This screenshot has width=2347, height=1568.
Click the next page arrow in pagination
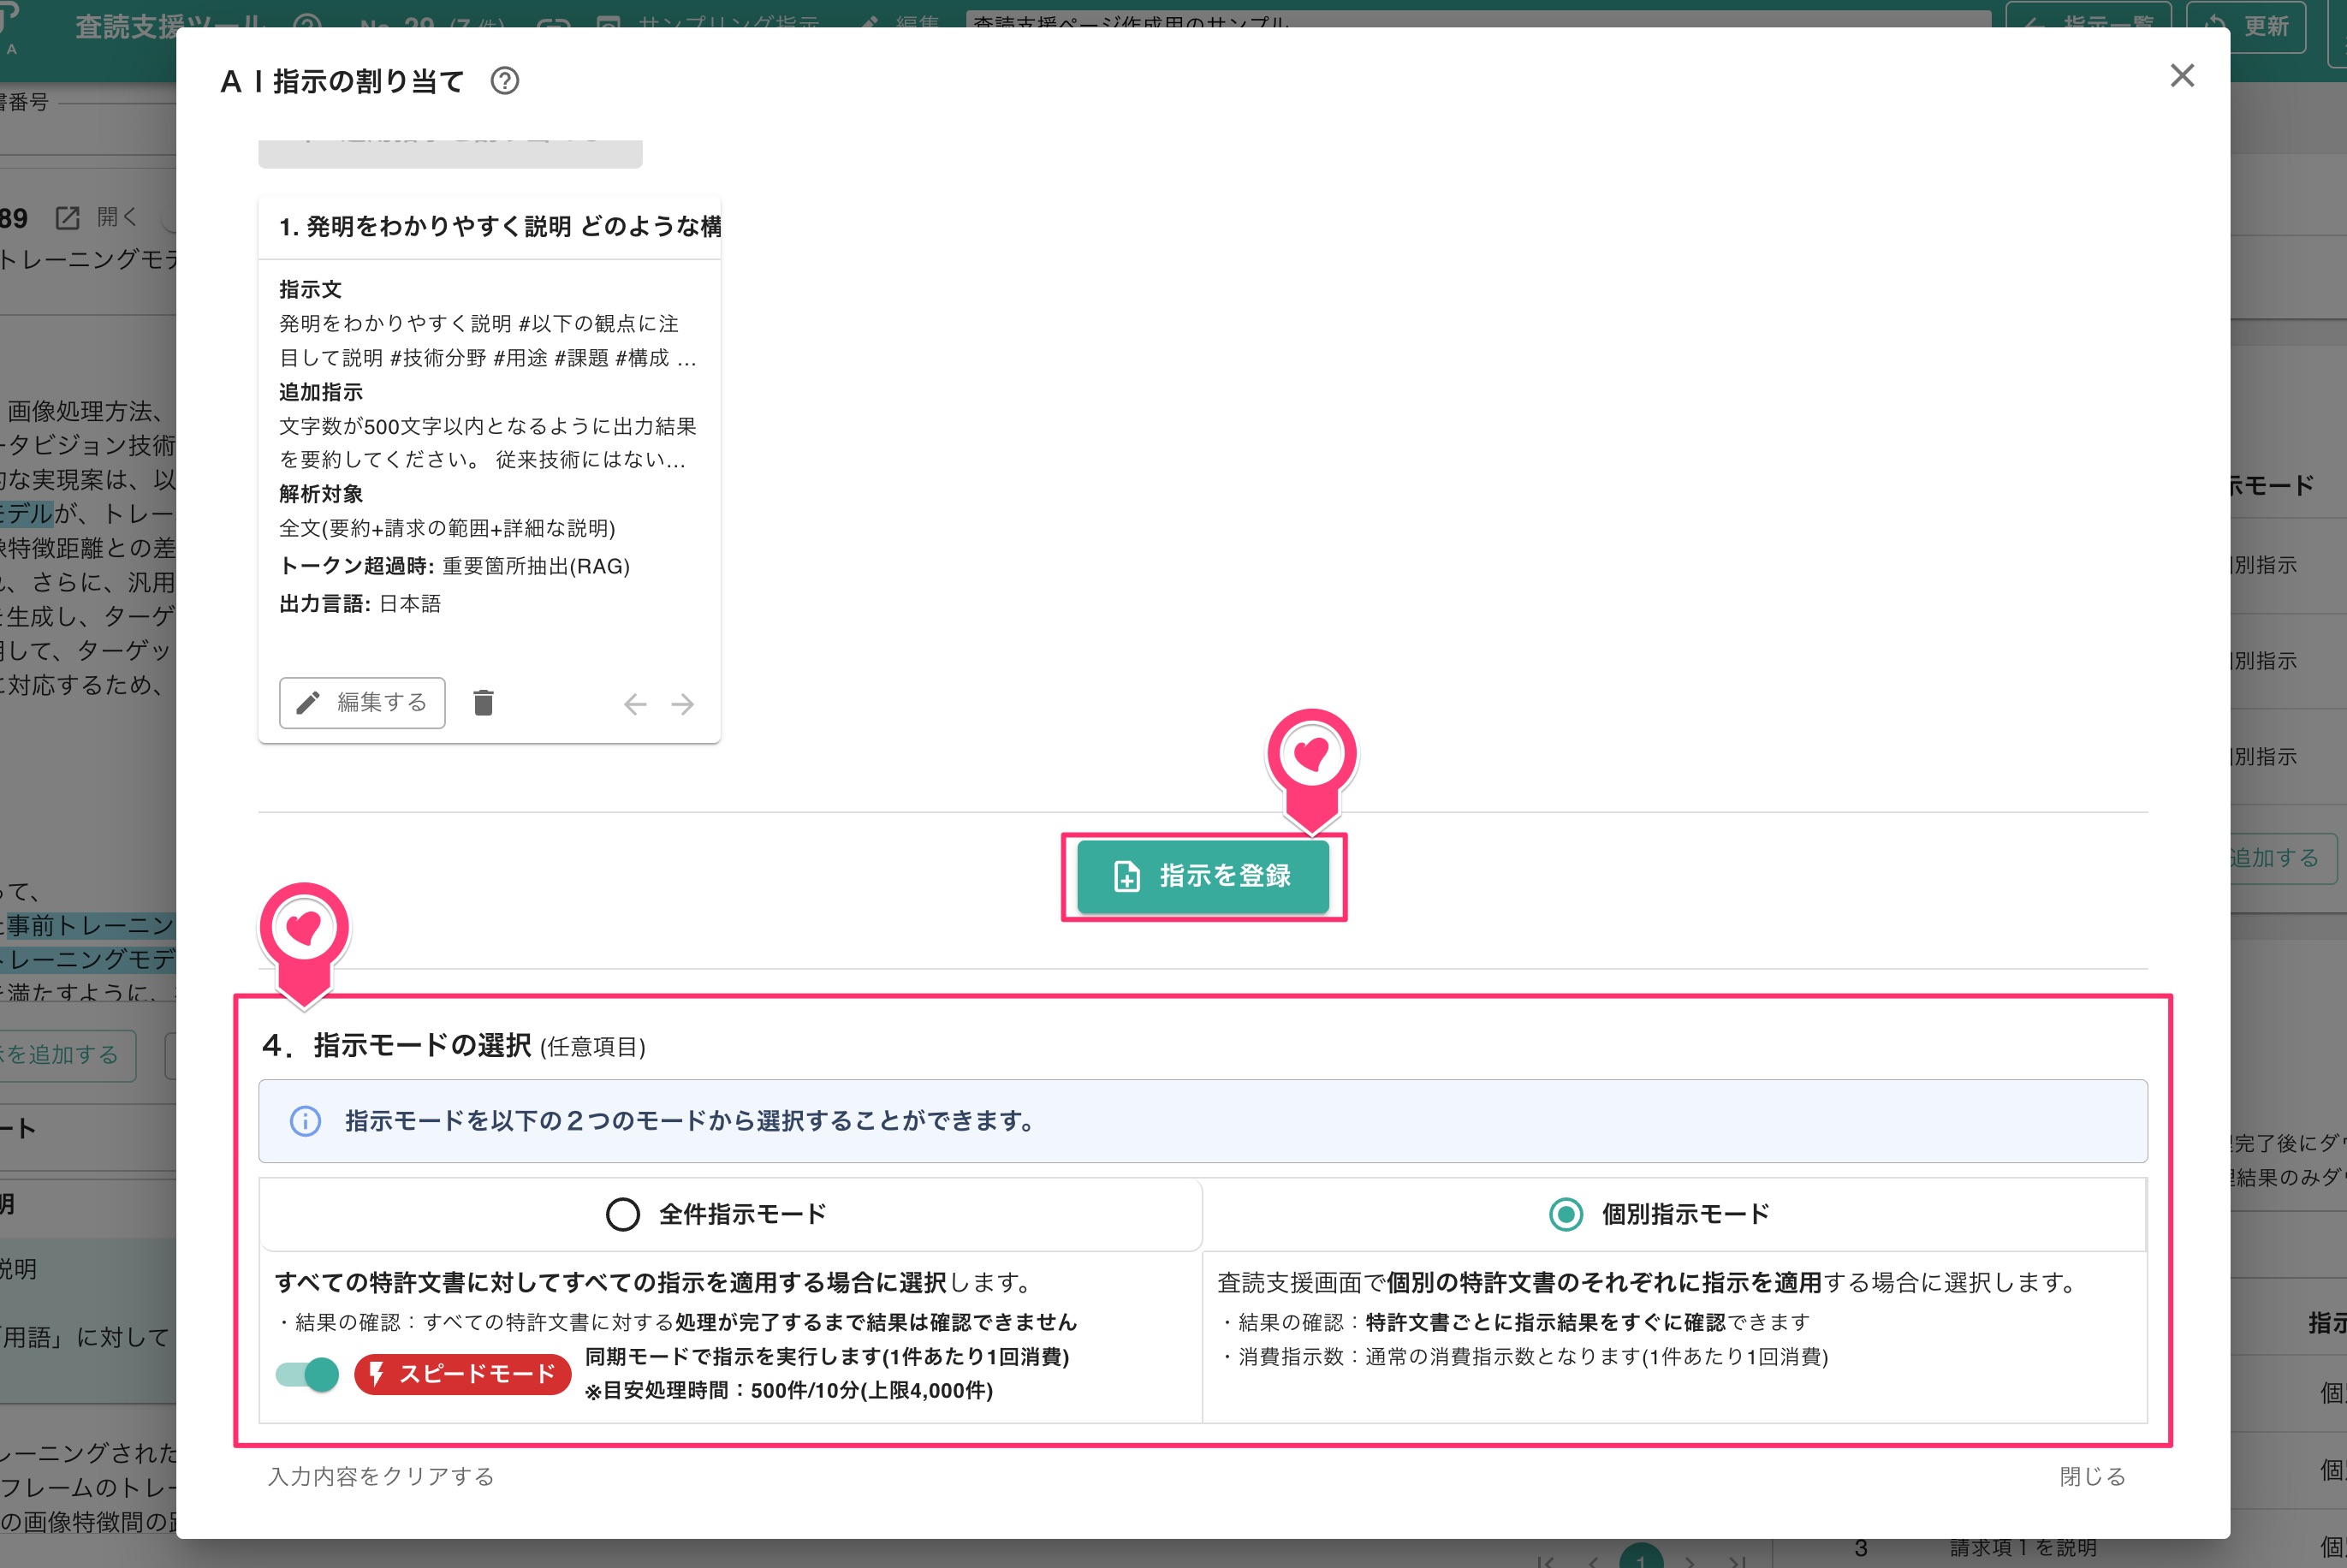[1690, 1559]
